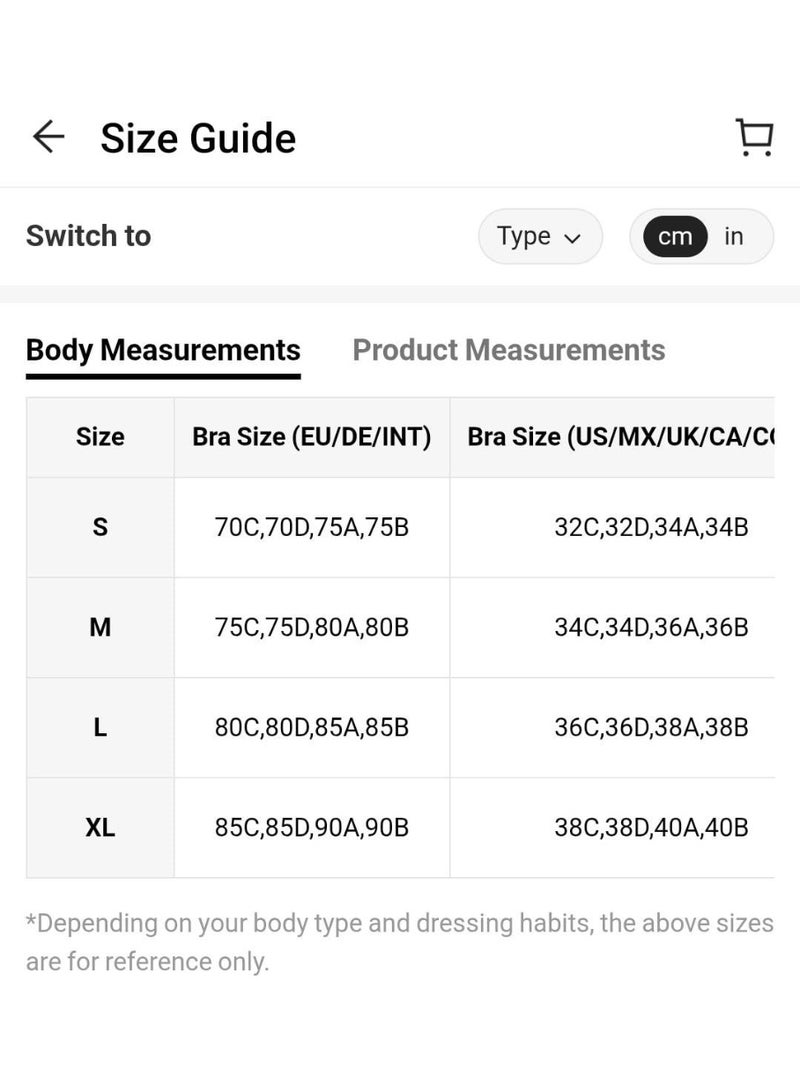Click the Bra Size (US/MX/UK/CA) header

point(622,437)
